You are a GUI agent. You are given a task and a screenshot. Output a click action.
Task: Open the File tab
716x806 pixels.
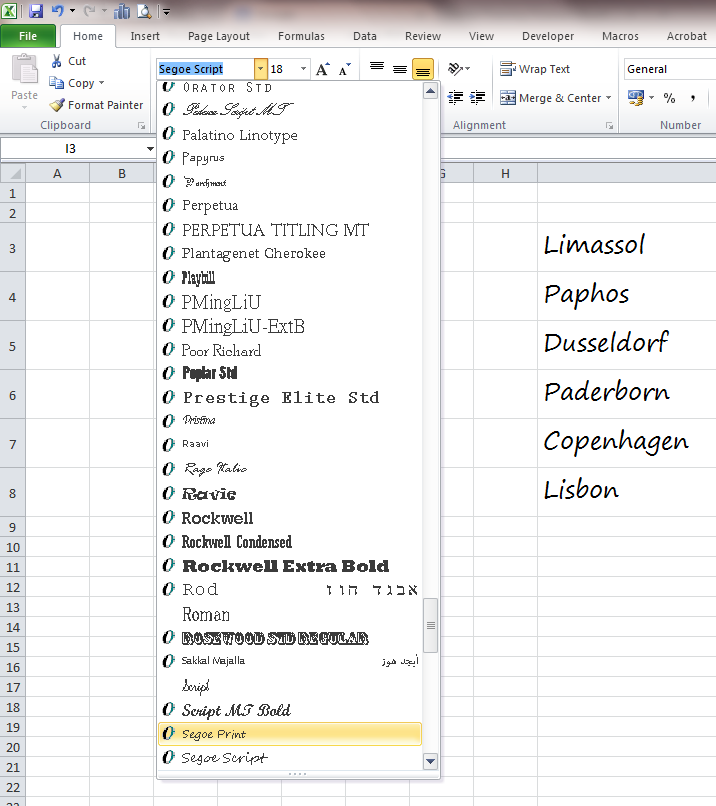coord(28,36)
